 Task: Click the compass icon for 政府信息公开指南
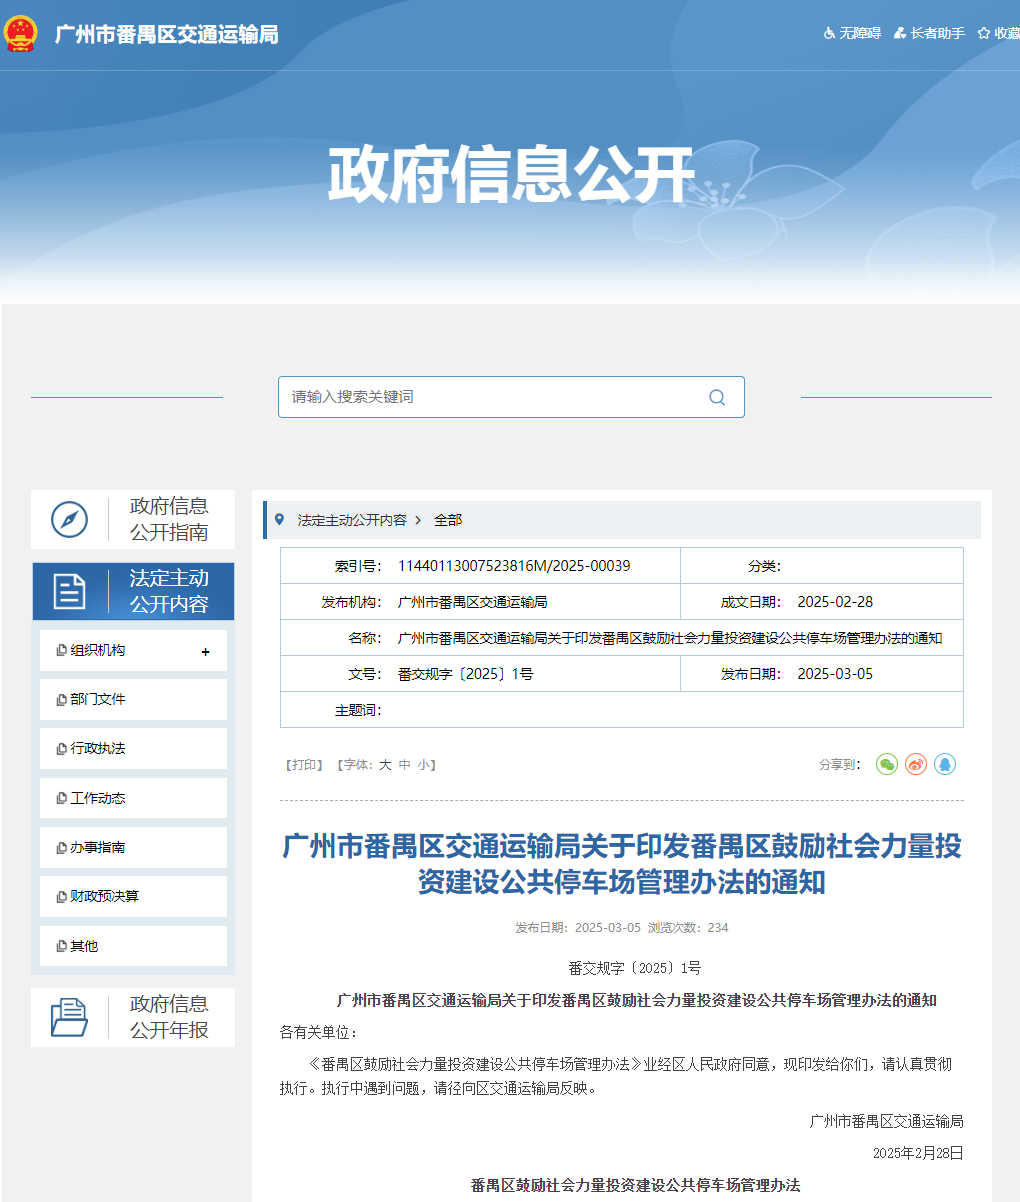69,519
